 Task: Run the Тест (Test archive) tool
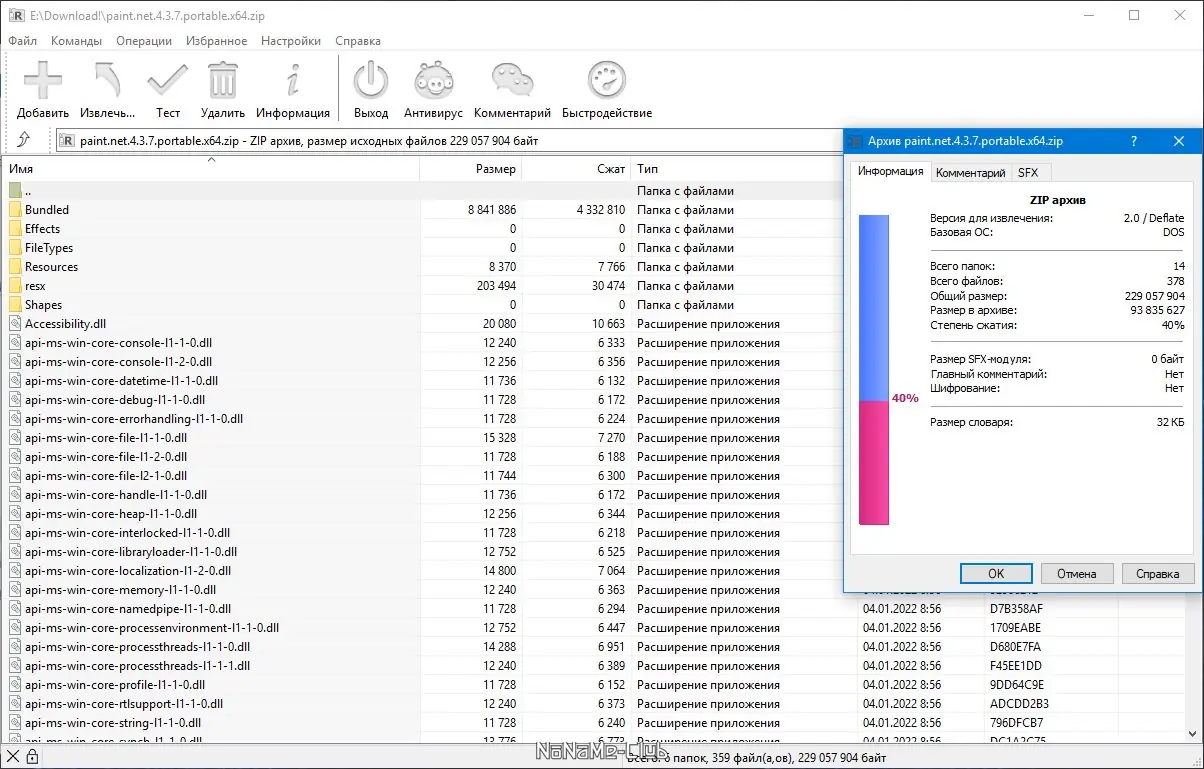[166, 85]
